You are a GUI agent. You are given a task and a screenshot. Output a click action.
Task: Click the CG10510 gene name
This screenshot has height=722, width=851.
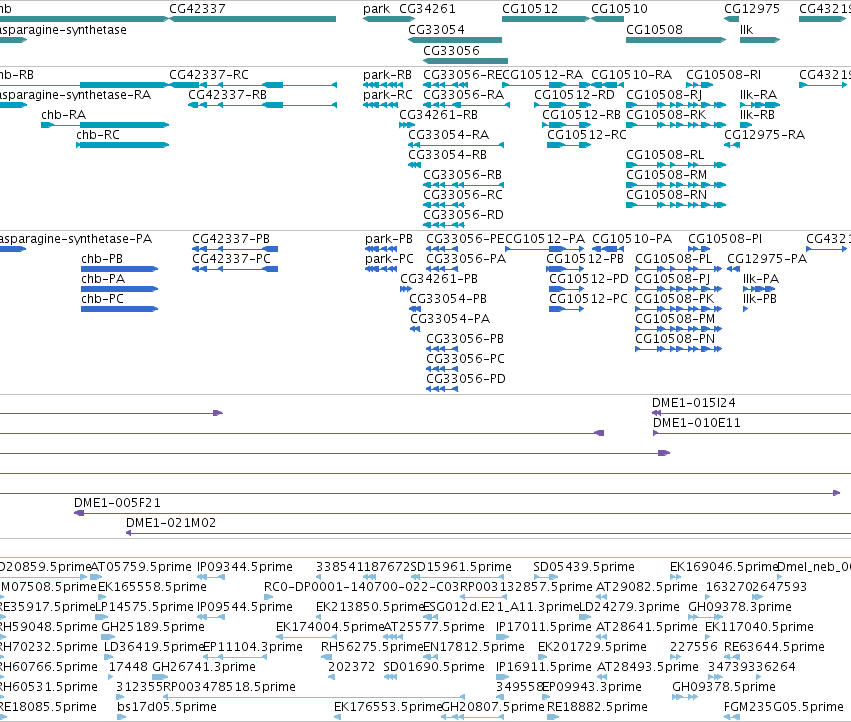click(x=619, y=9)
